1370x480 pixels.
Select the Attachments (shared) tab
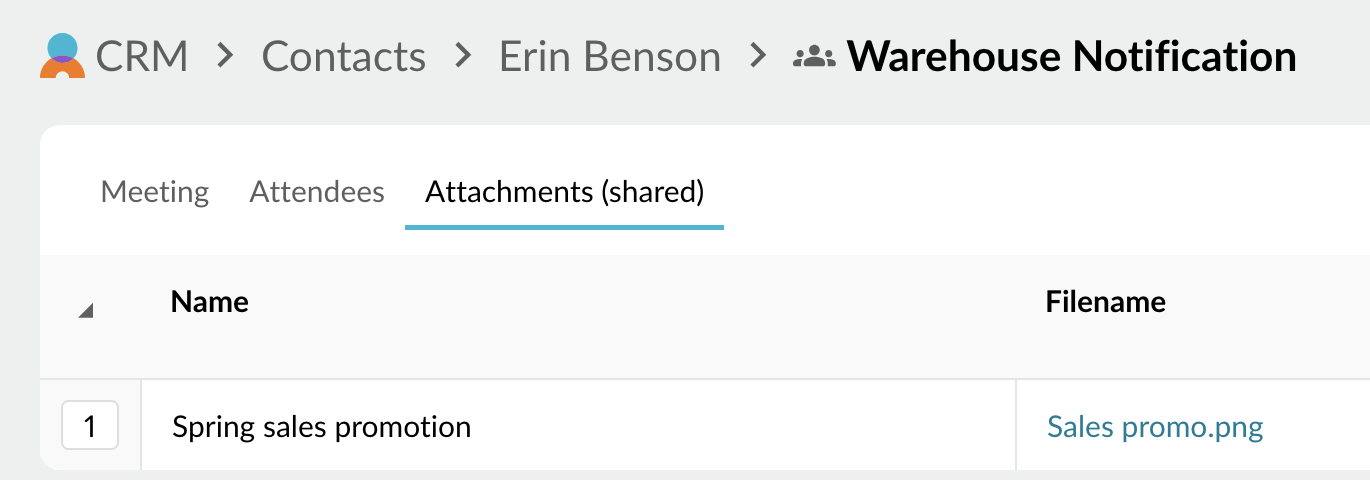pos(564,191)
